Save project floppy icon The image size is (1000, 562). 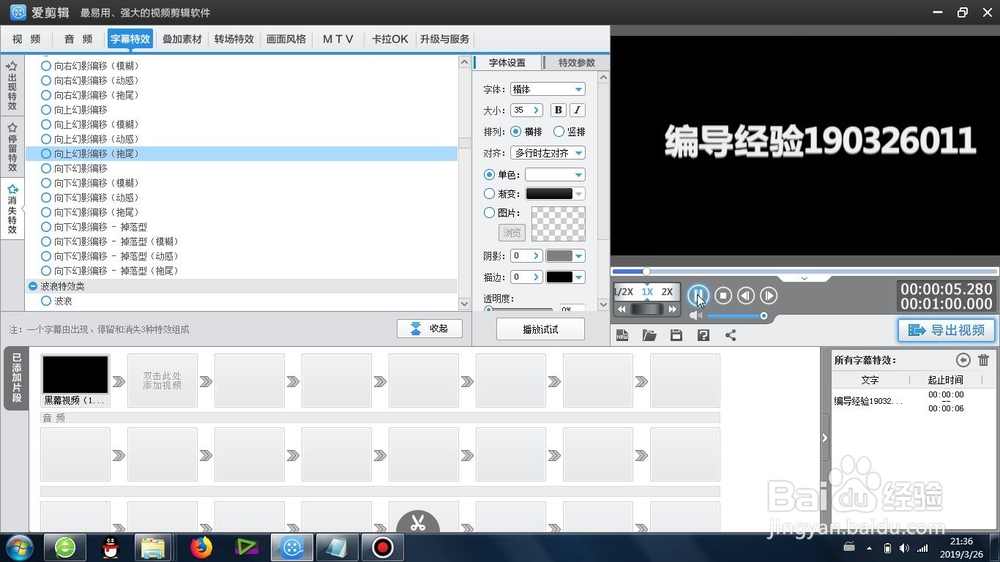676,336
